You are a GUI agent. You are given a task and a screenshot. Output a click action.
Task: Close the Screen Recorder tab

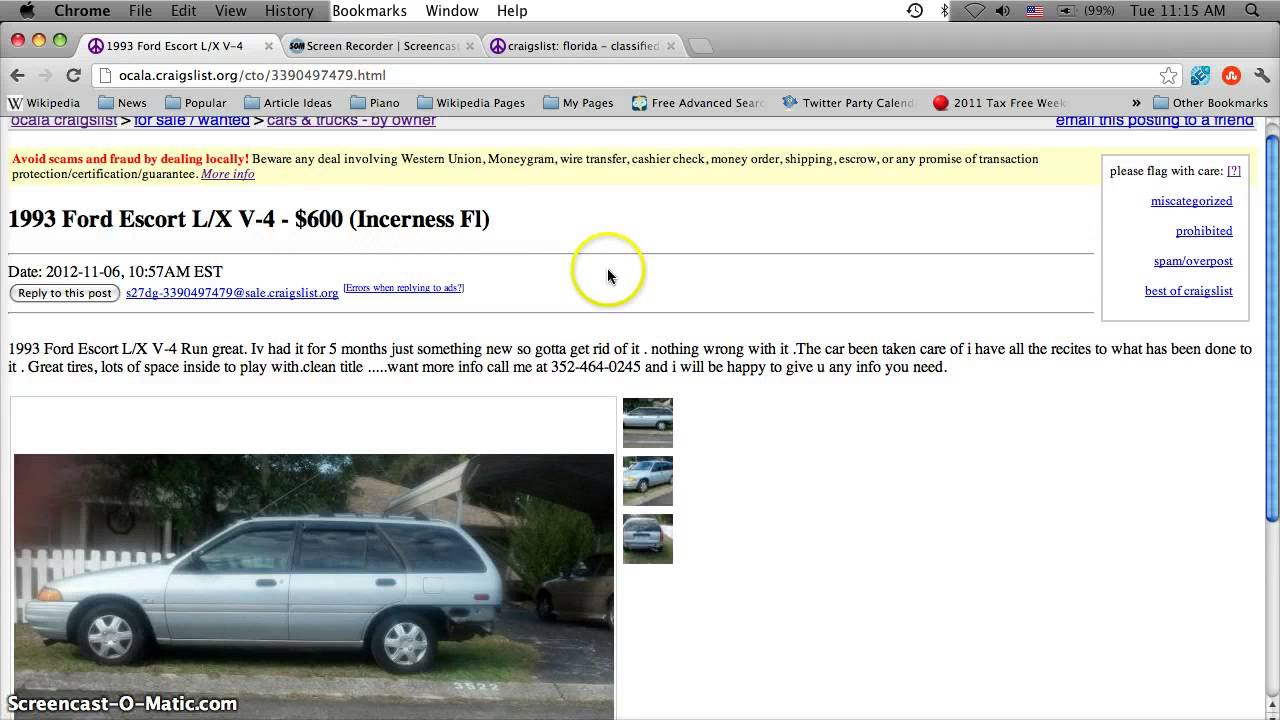click(470, 46)
